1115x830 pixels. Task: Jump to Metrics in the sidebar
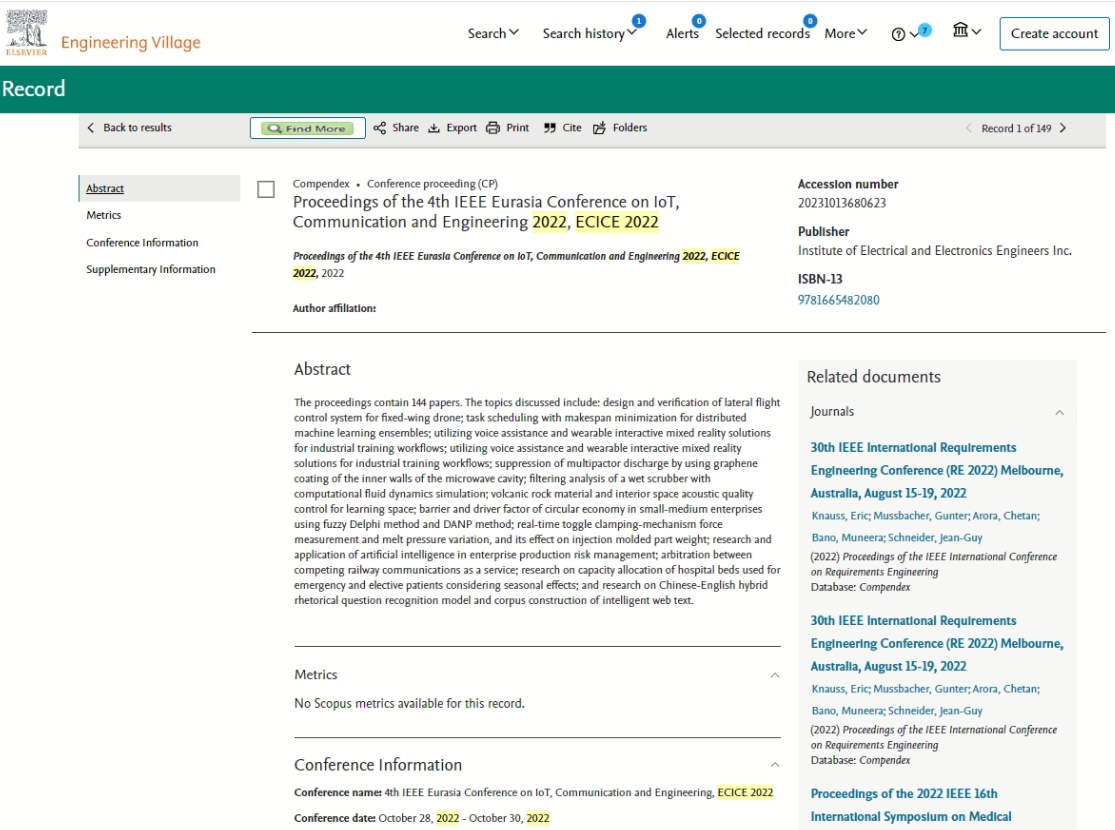pos(104,215)
